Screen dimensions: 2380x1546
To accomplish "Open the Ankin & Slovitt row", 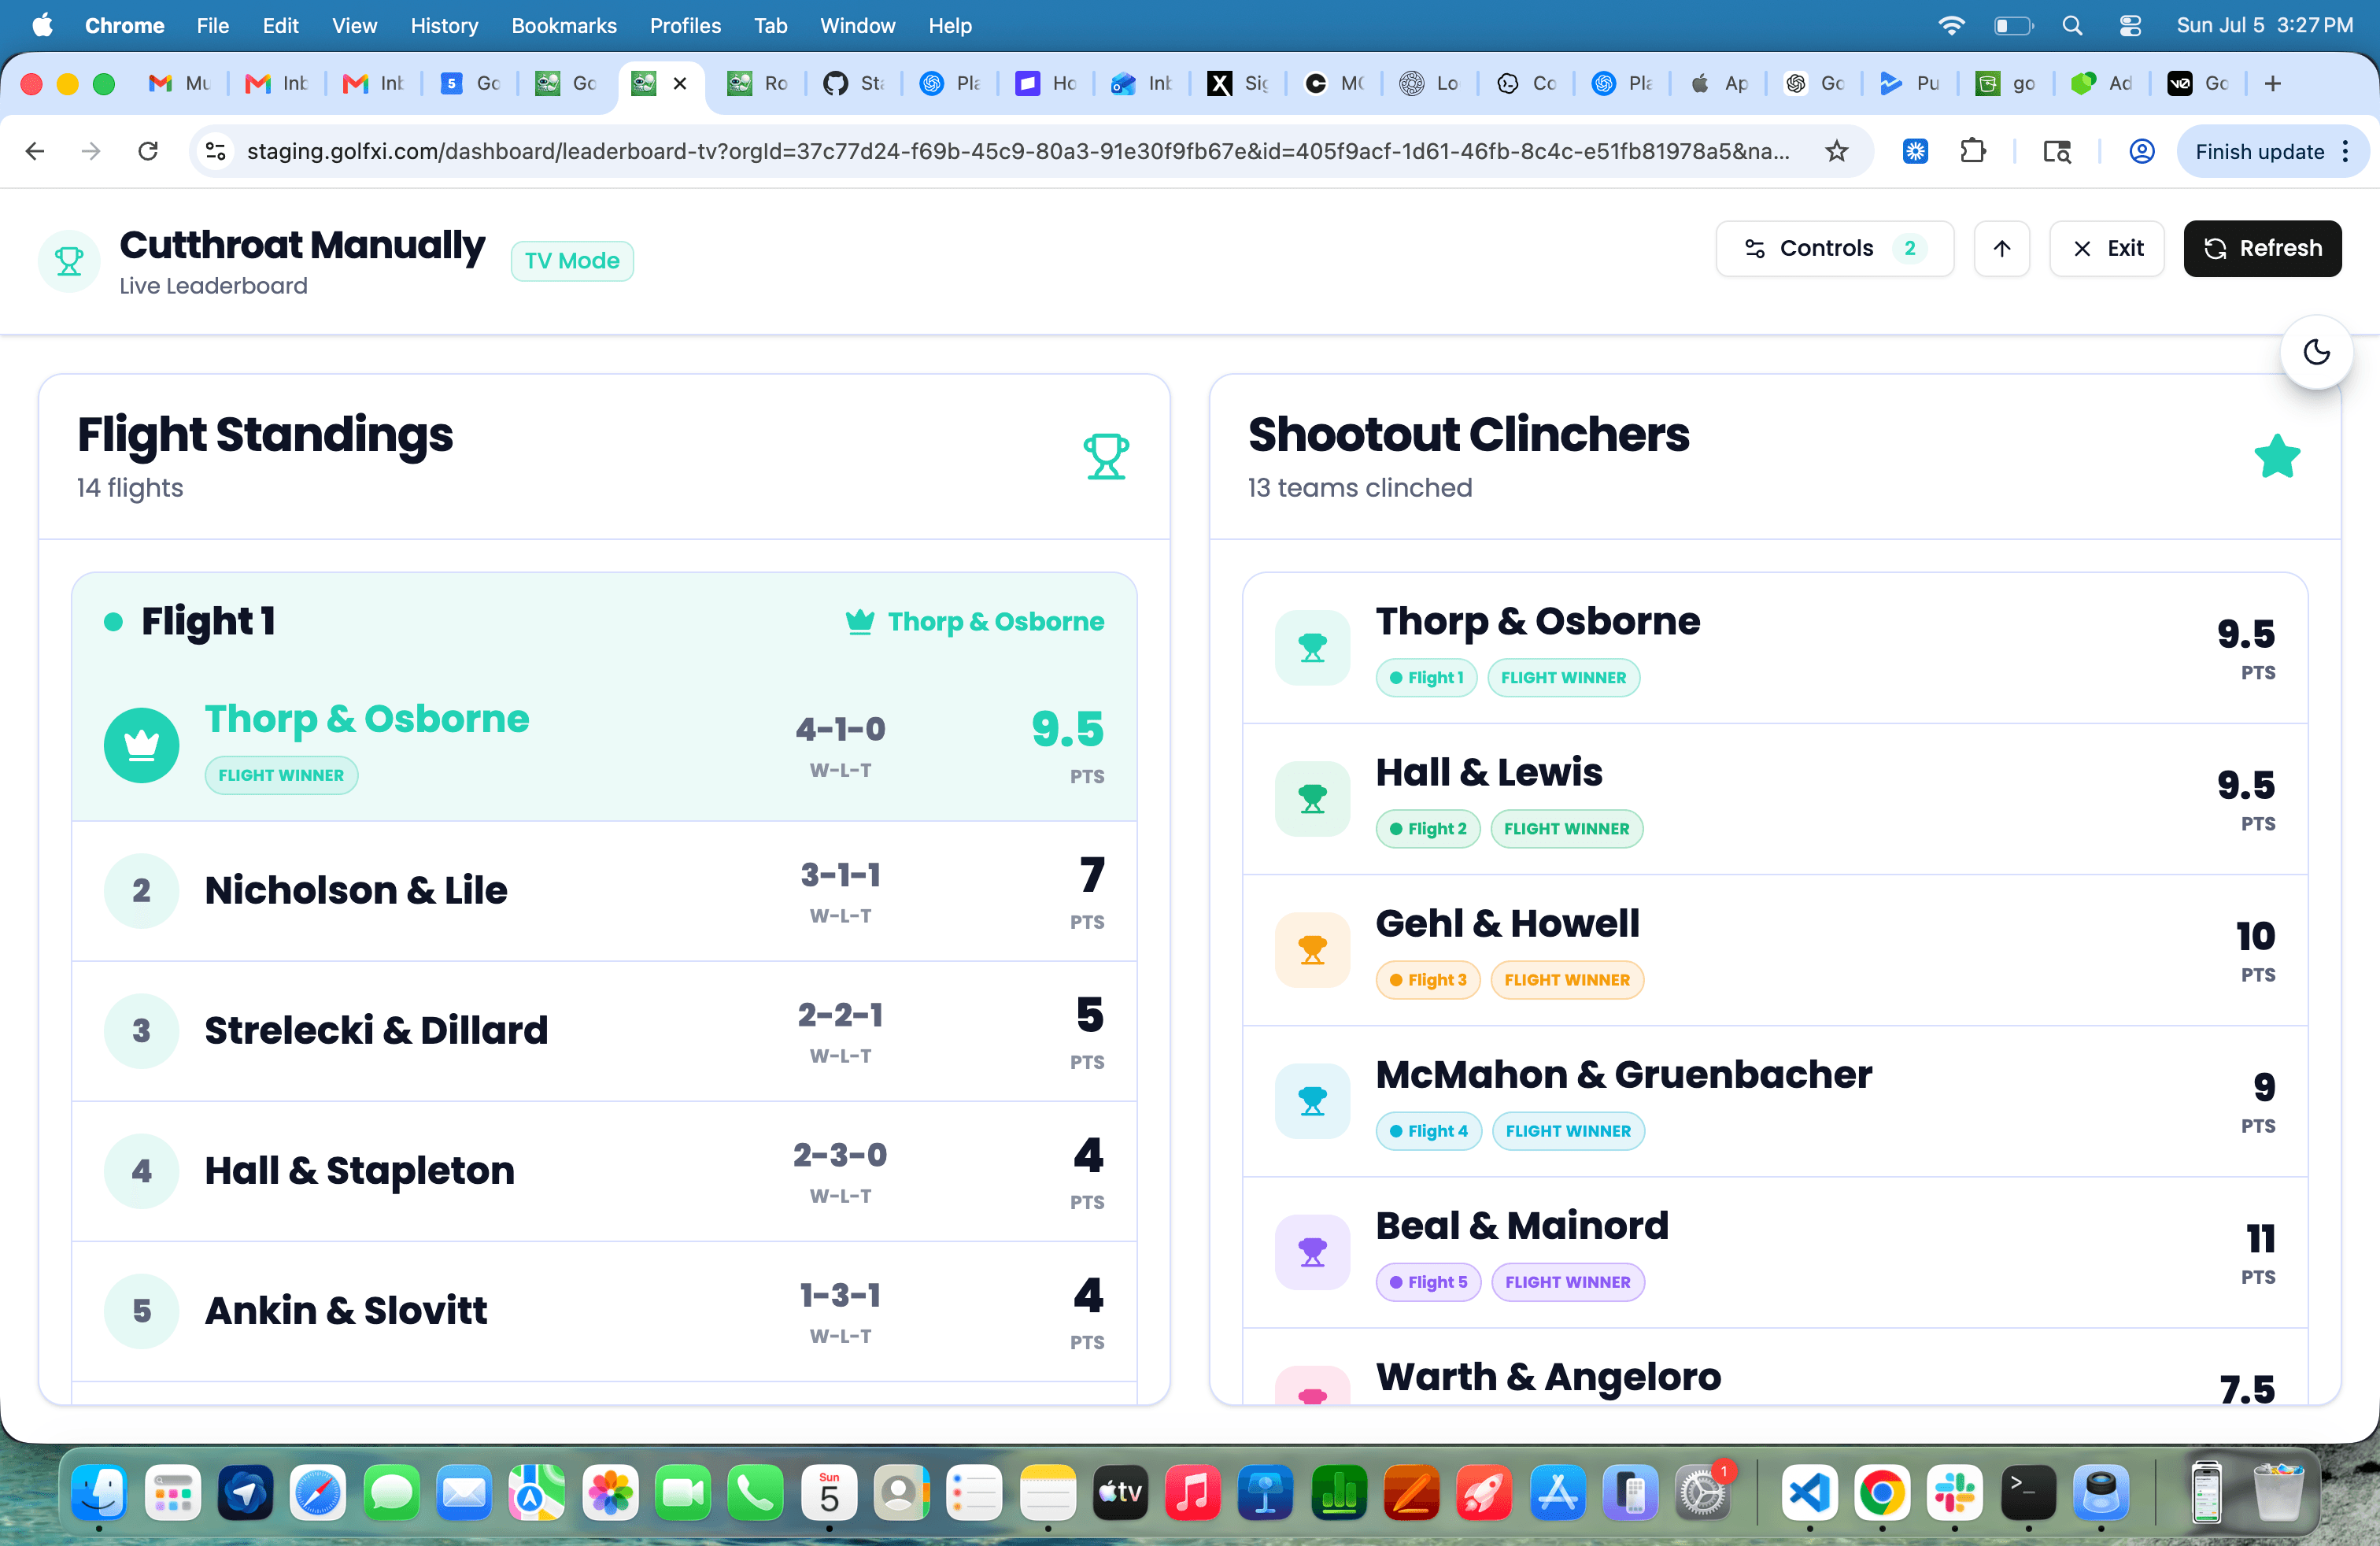I will coord(604,1311).
